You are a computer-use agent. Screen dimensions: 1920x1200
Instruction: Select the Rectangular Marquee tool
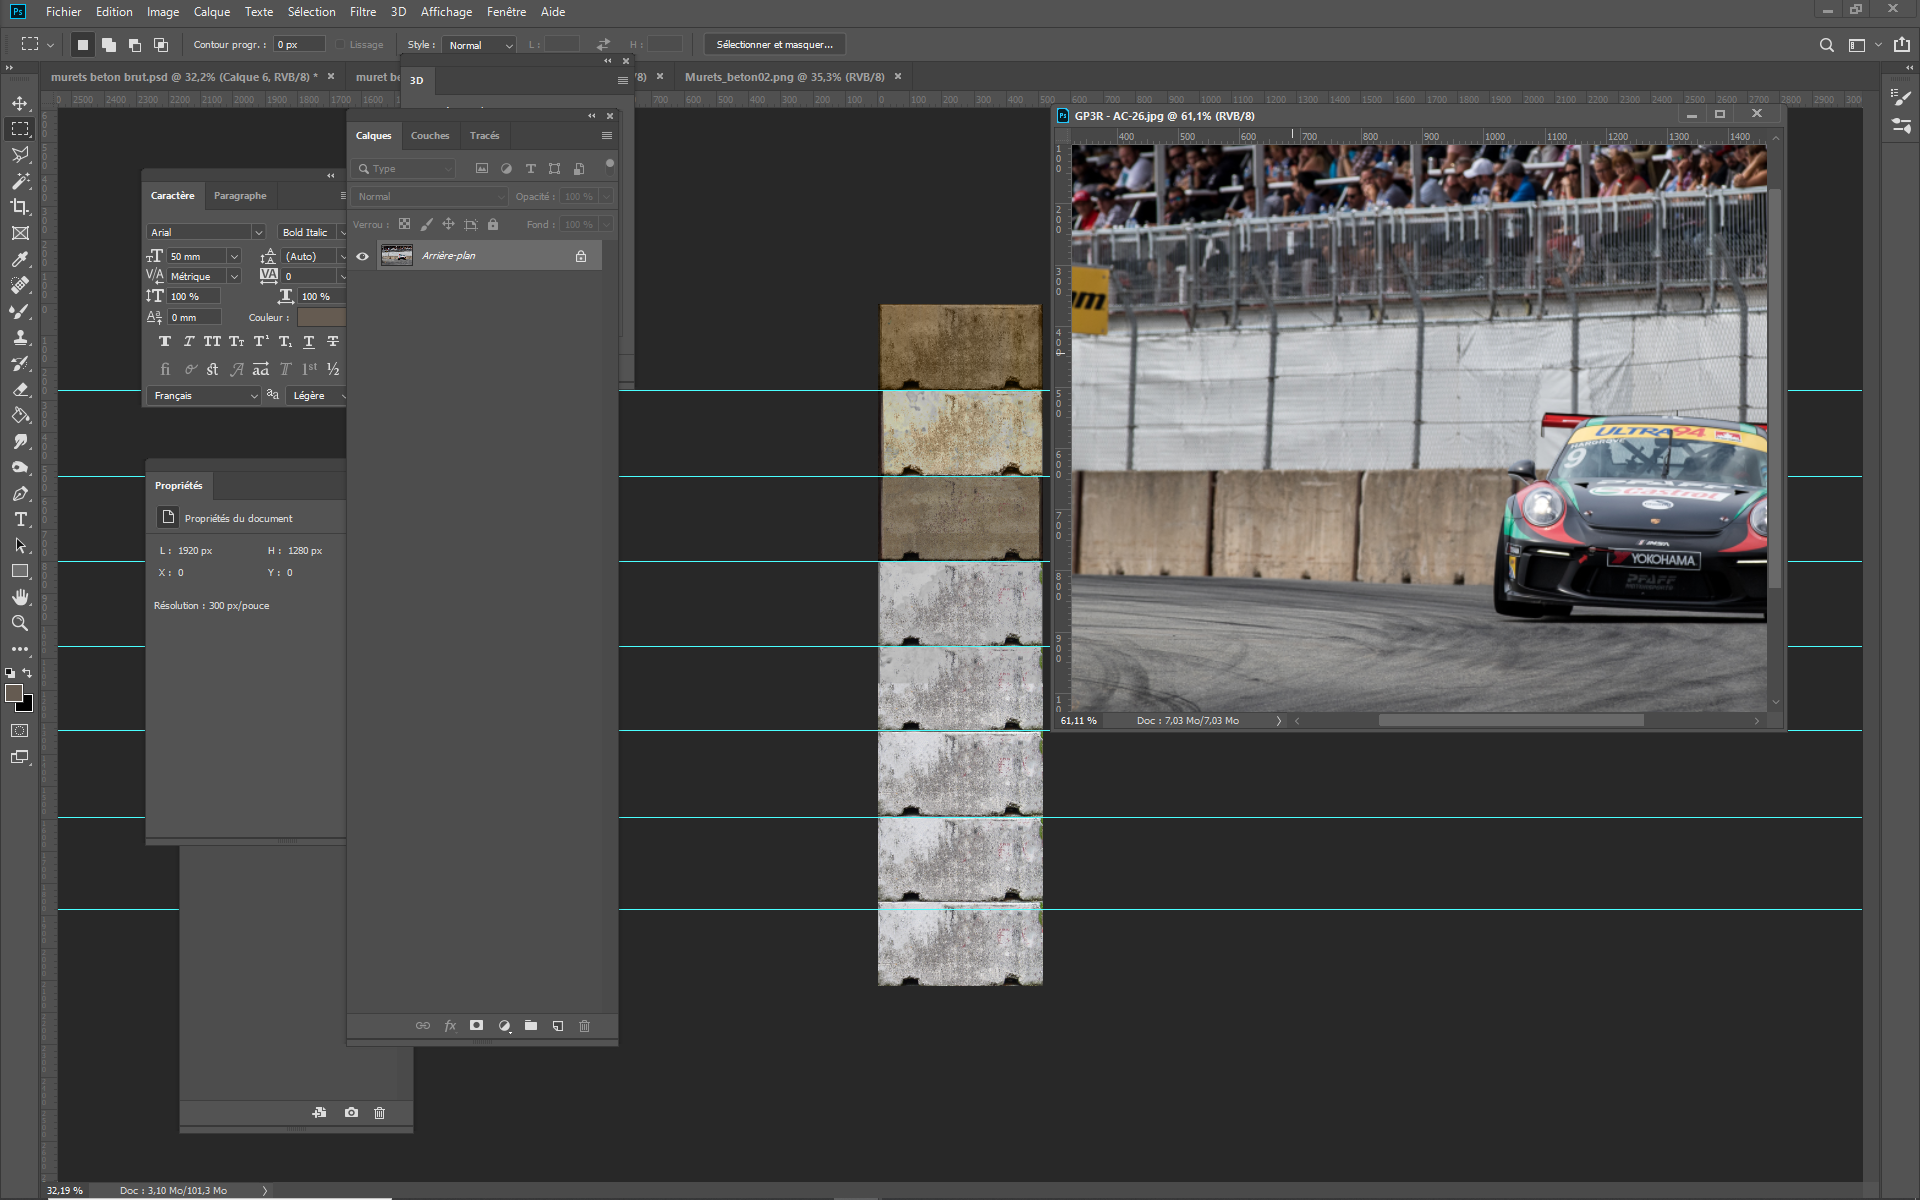(20, 129)
